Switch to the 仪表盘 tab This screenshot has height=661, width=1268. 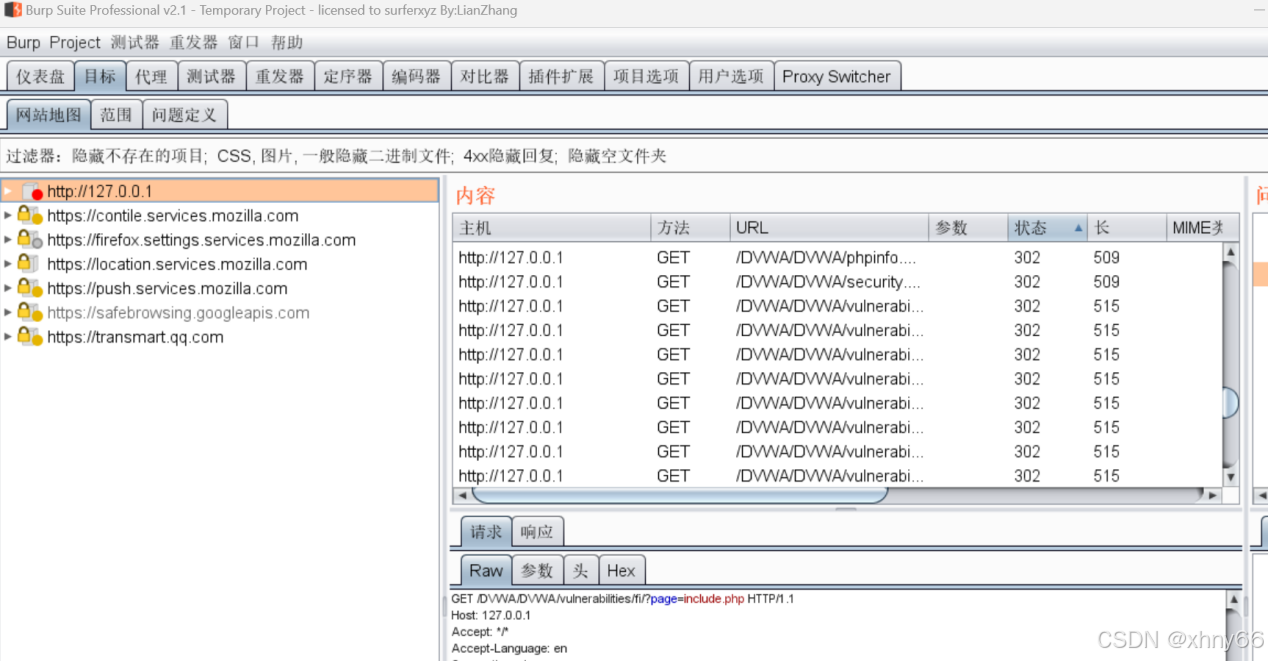40,76
